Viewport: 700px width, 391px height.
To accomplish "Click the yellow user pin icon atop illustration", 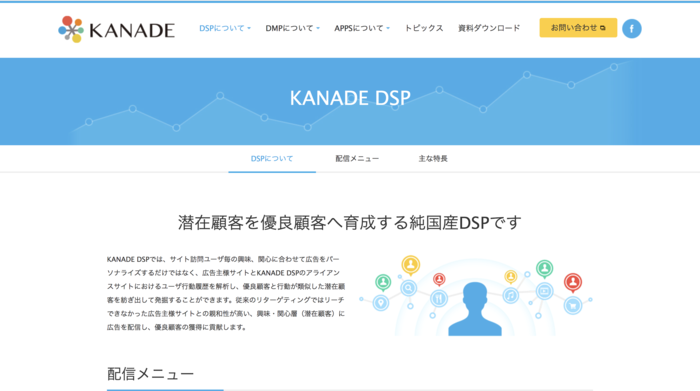I will click(410, 265).
